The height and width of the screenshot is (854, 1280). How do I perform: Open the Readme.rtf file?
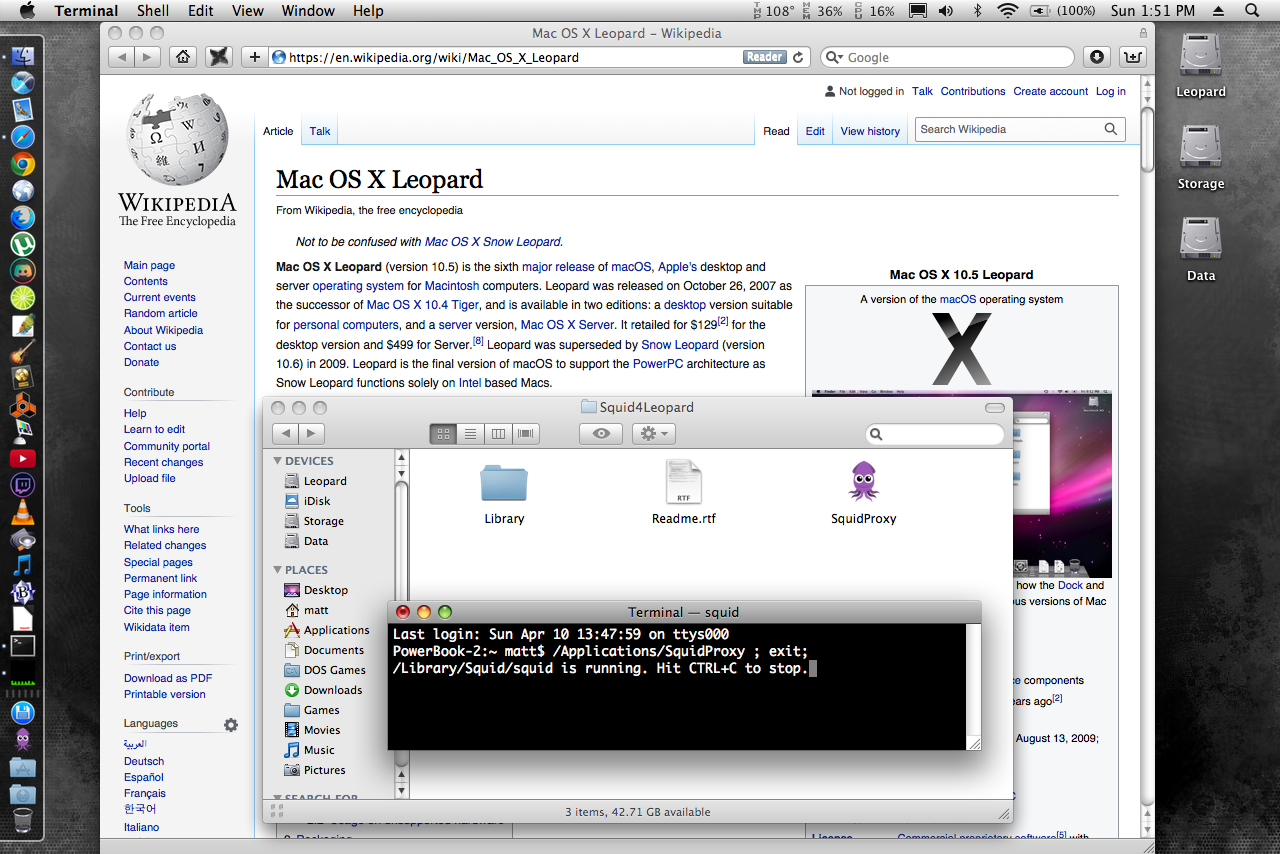[684, 481]
